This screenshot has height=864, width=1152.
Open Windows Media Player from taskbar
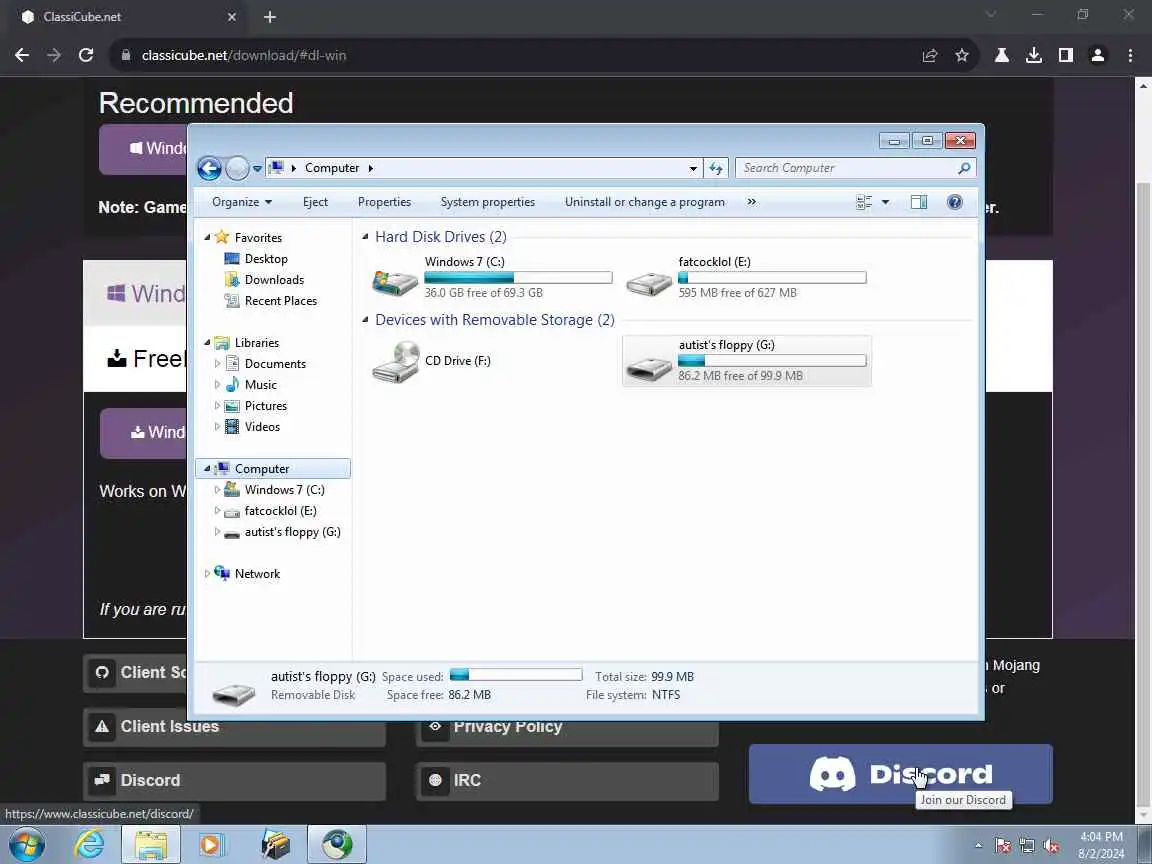(x=212, y=845)
